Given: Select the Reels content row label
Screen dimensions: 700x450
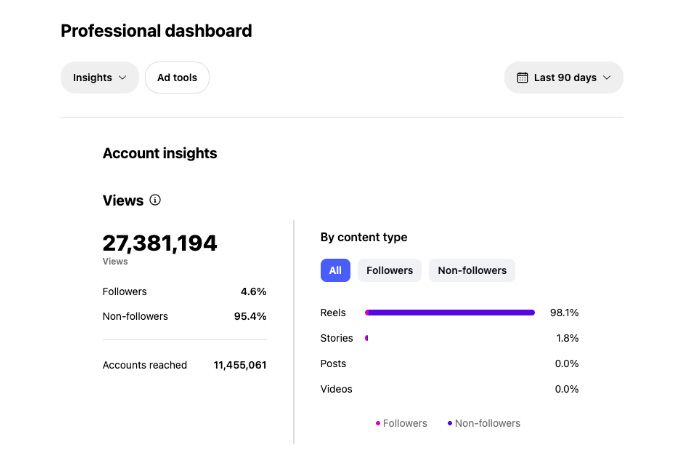Looking at the screenshot, I should click(333, 313).
